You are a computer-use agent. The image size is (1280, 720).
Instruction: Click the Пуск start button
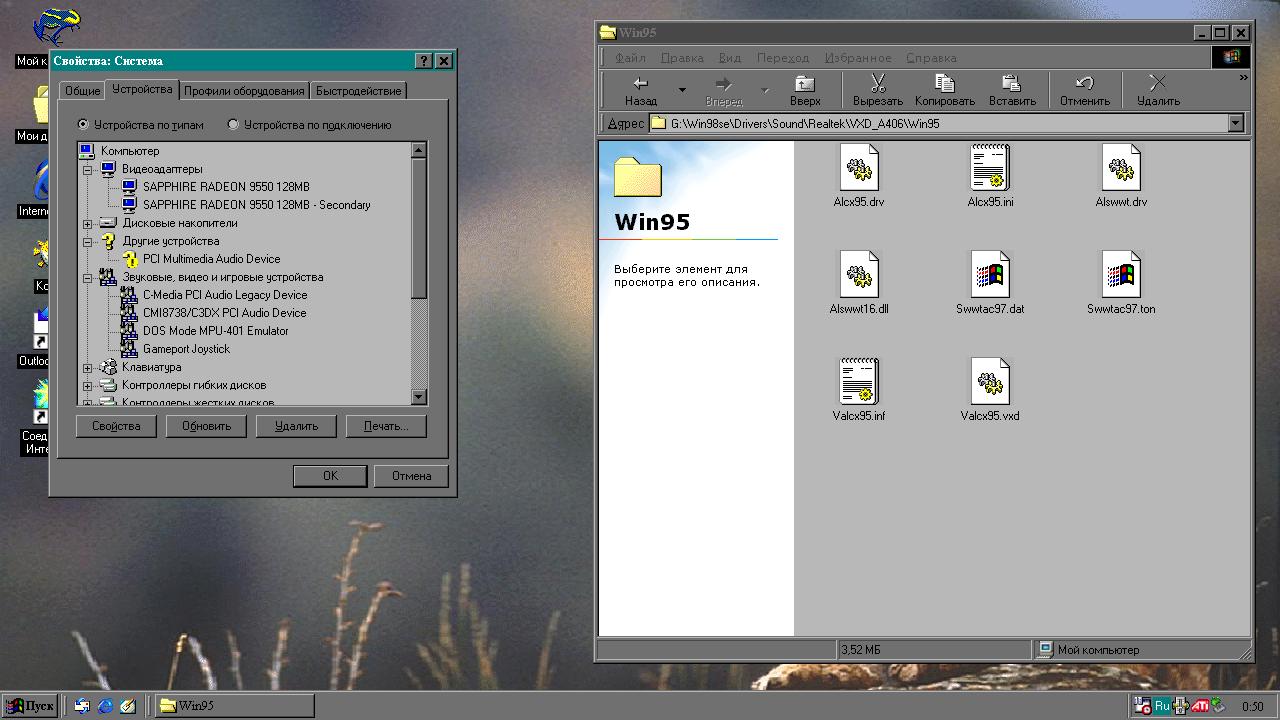[30, 706]
